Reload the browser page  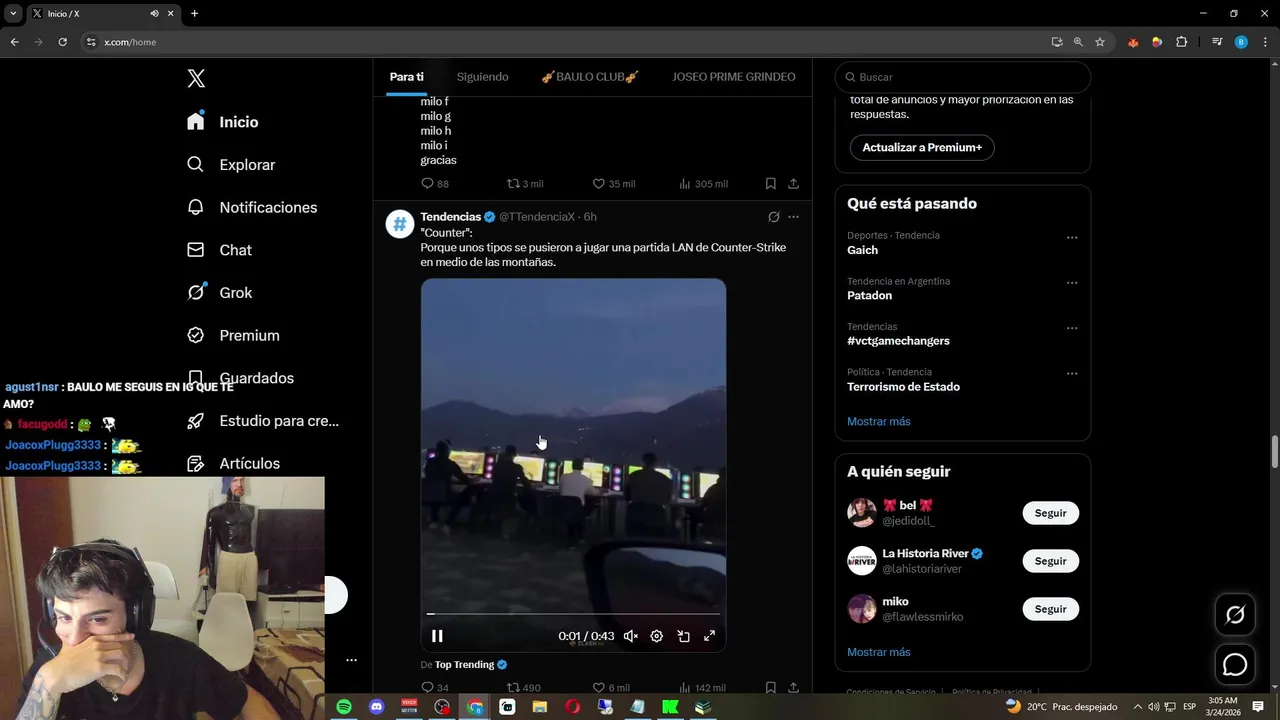click(x=62, y=42)
